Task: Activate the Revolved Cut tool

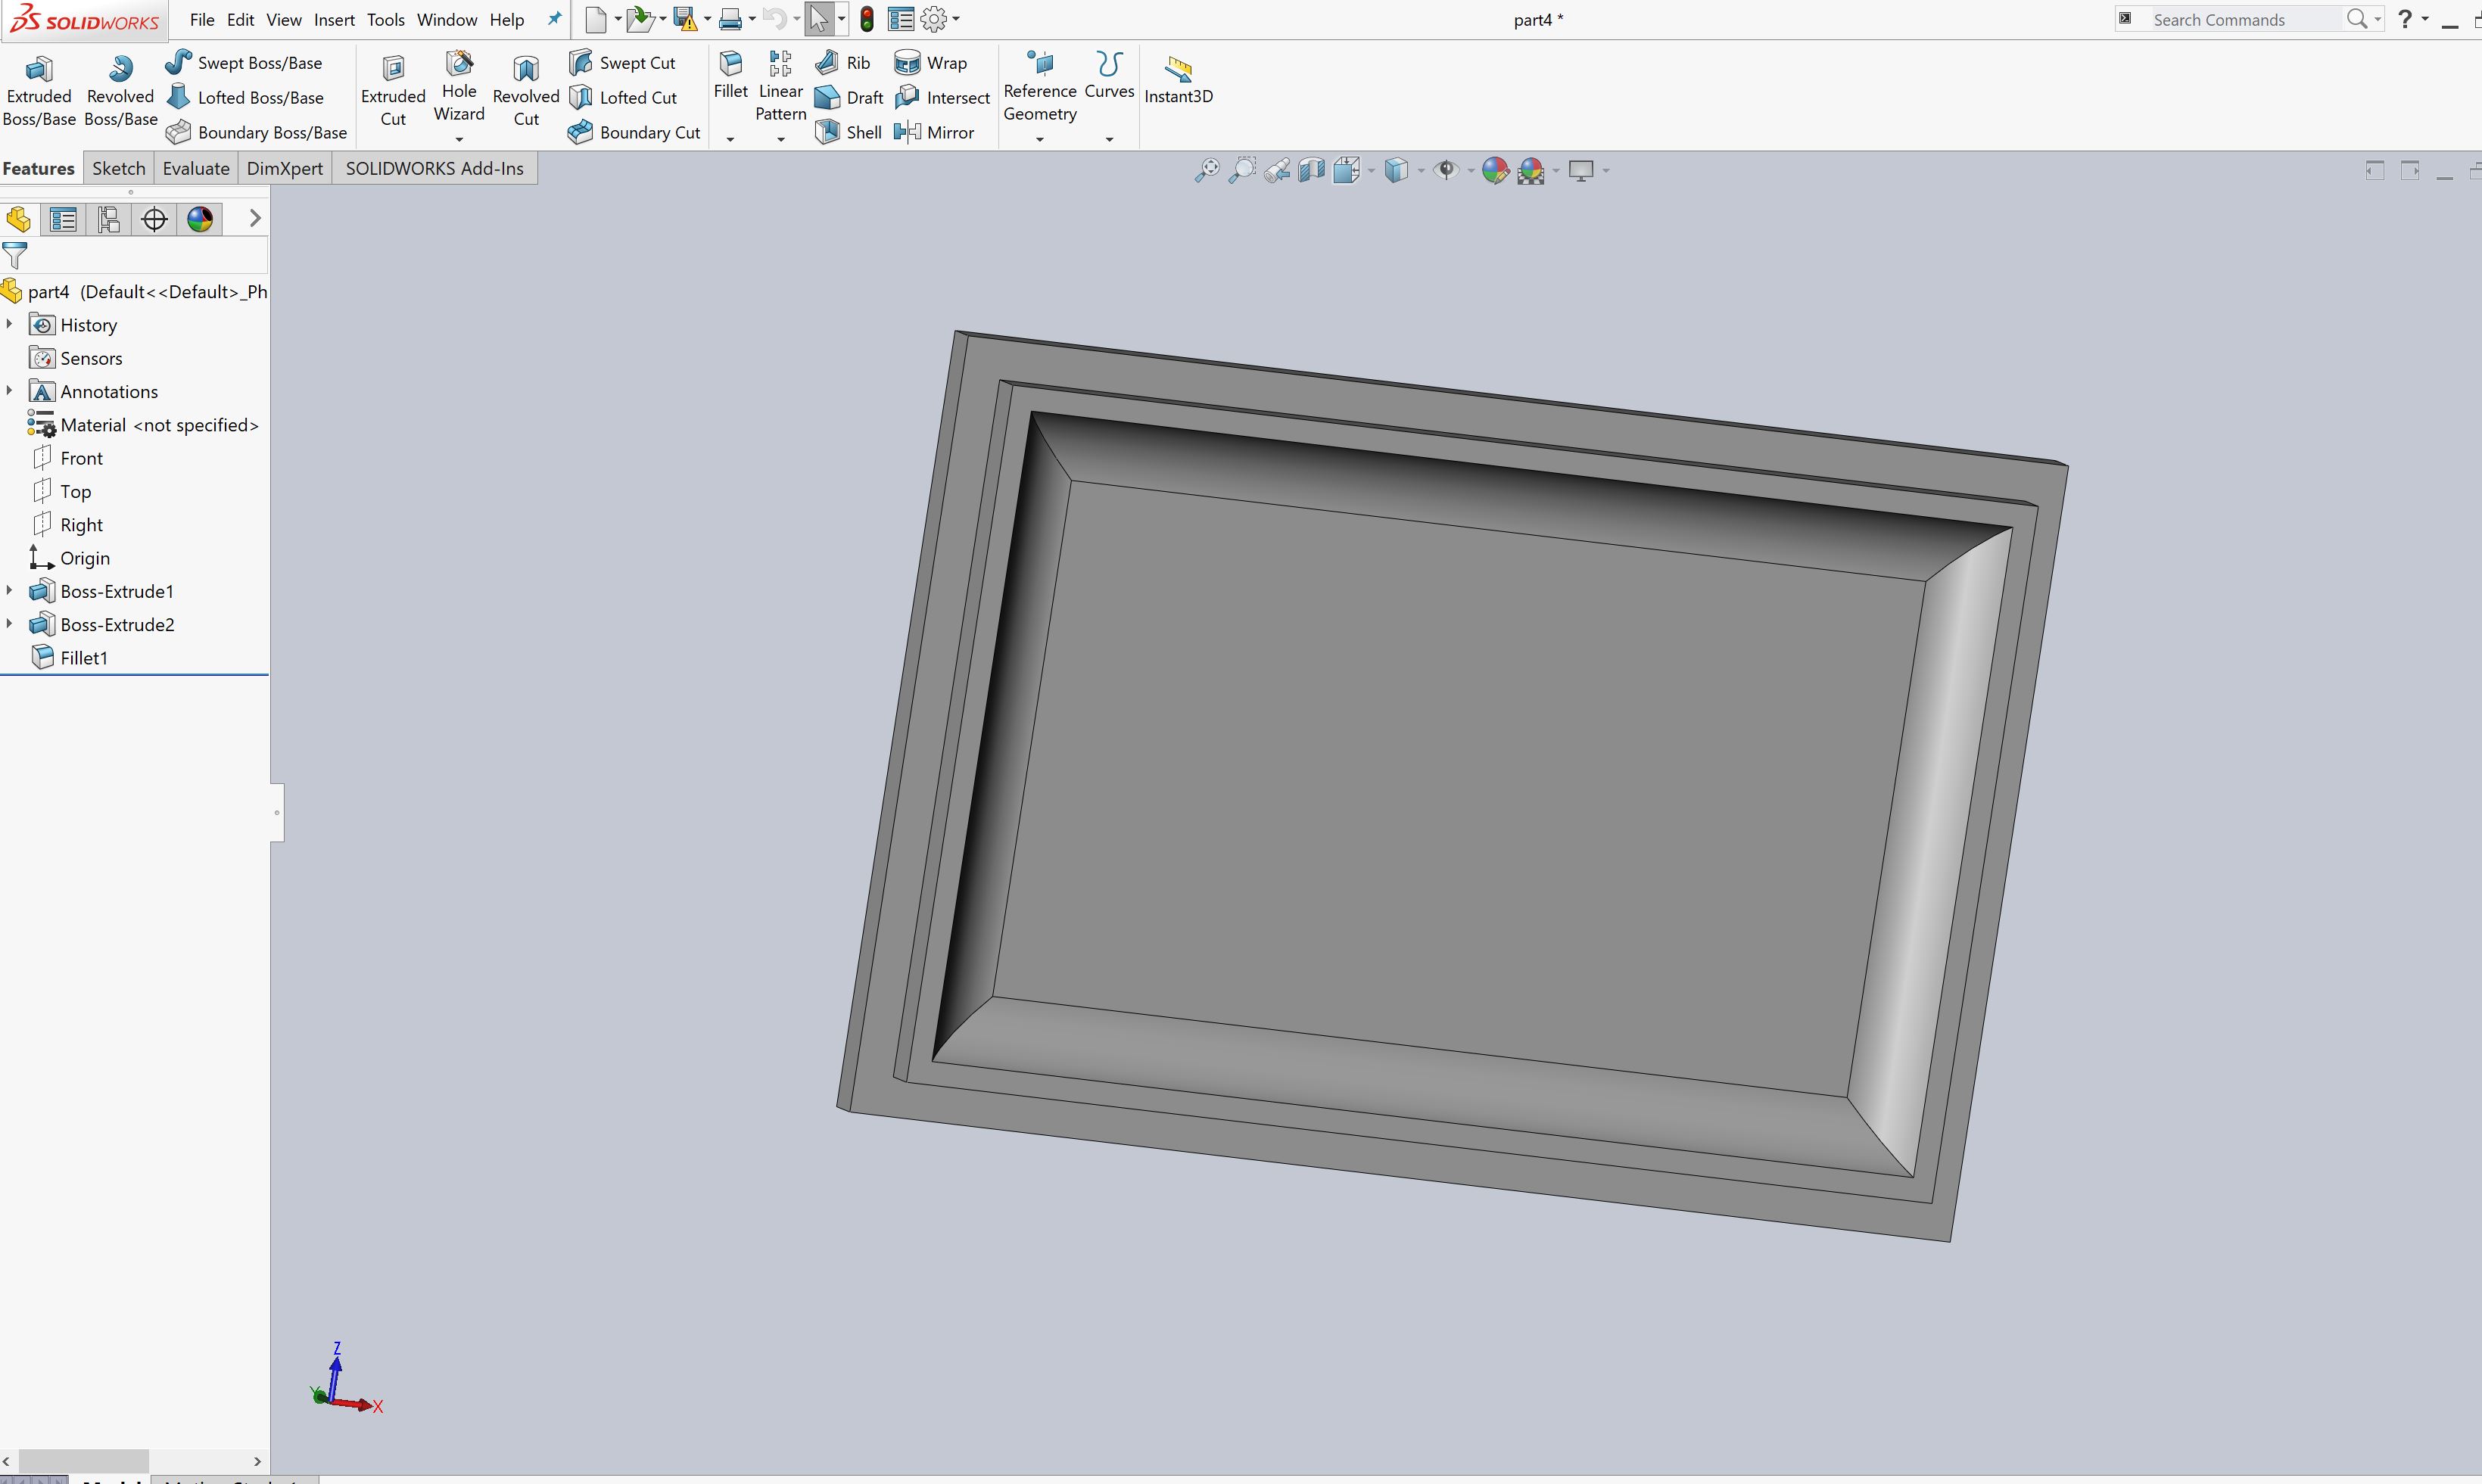Action: pyautogui.click(x=526, y=91)
